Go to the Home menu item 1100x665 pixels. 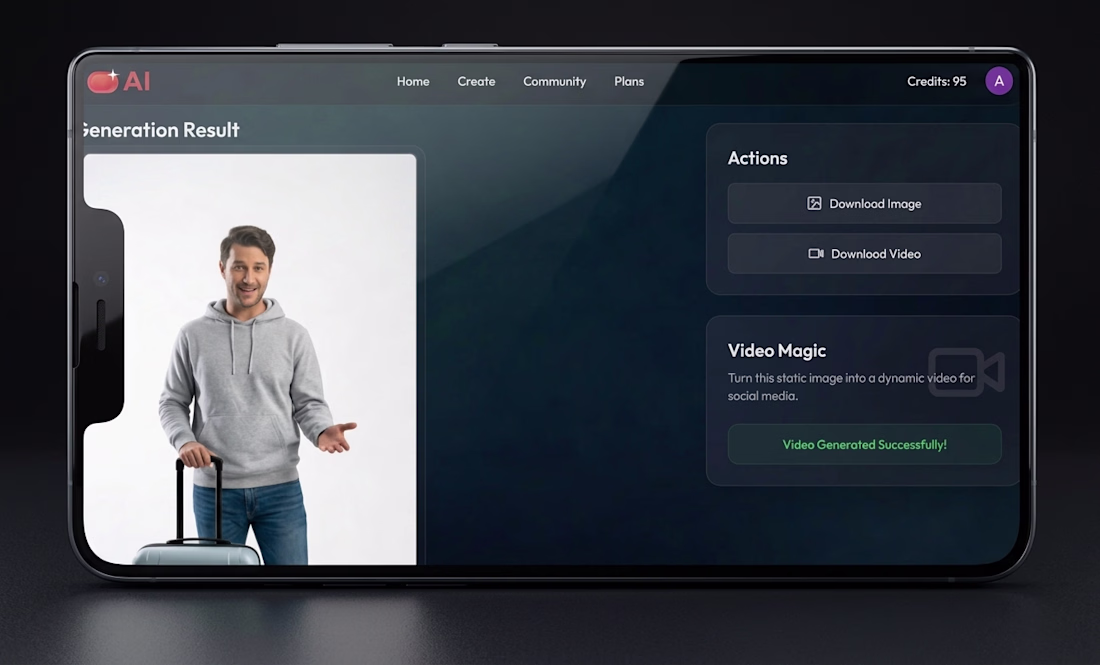413,81
